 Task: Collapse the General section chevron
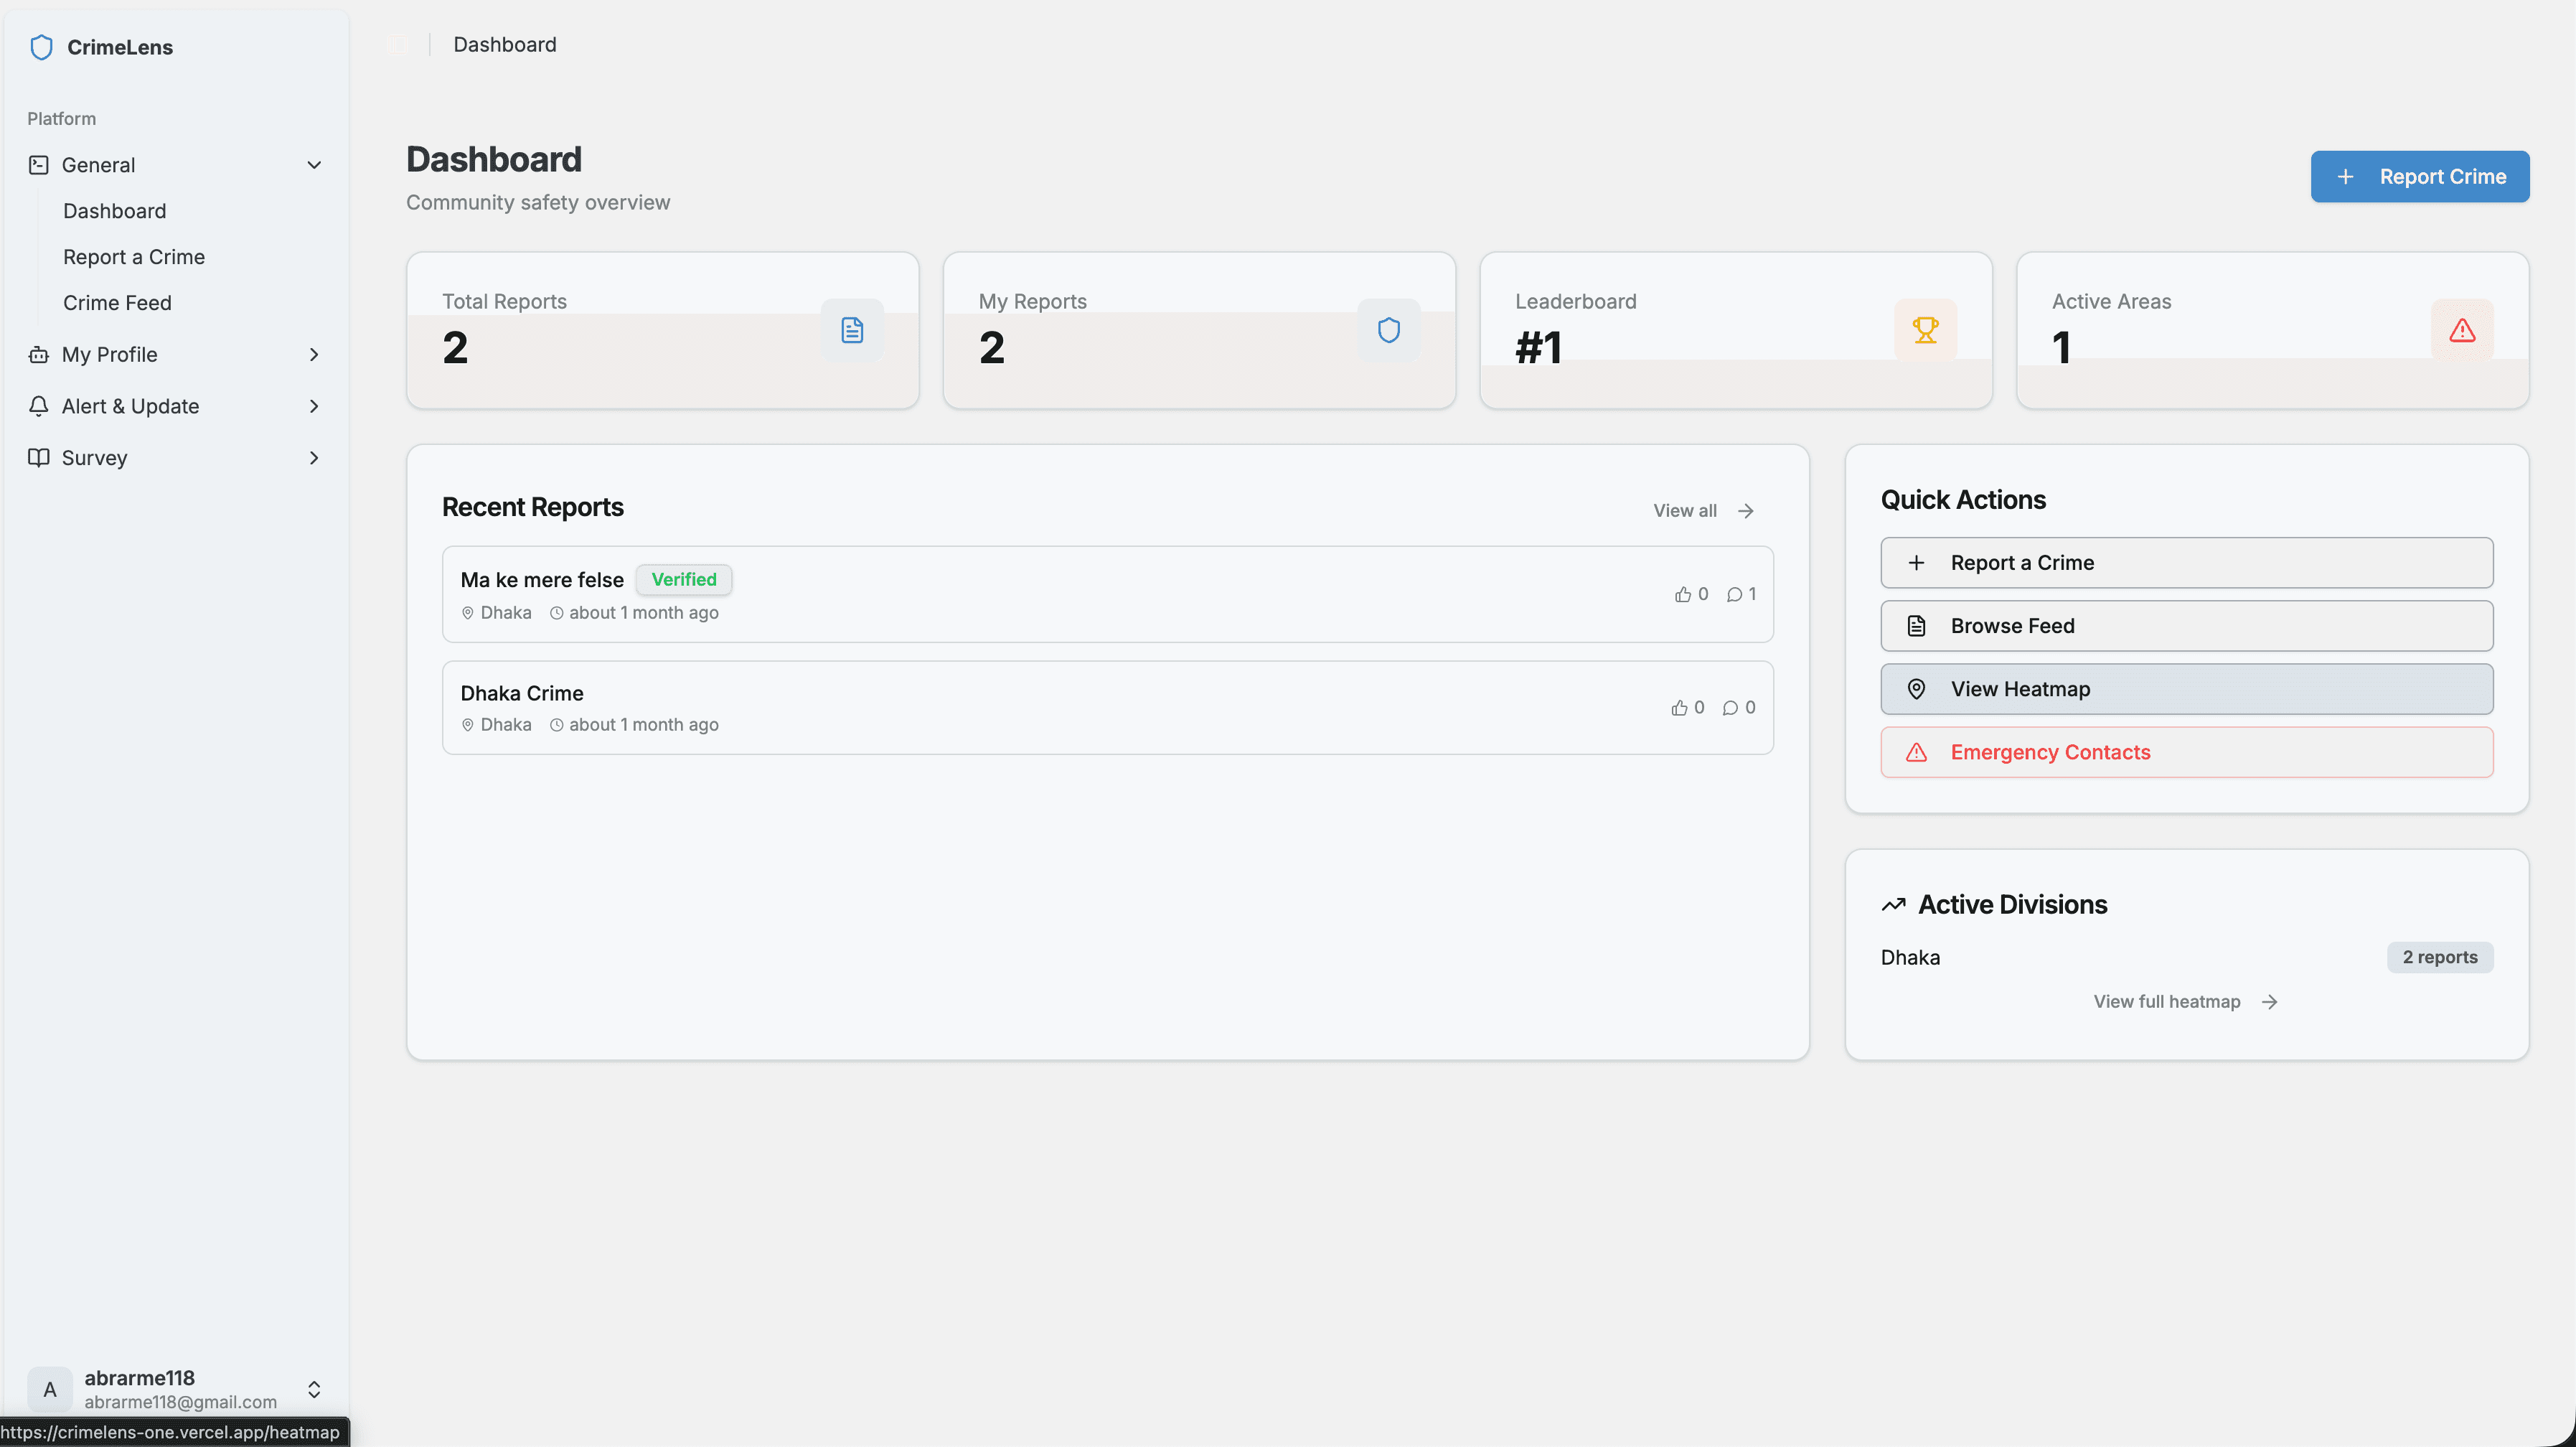point(314,165)
